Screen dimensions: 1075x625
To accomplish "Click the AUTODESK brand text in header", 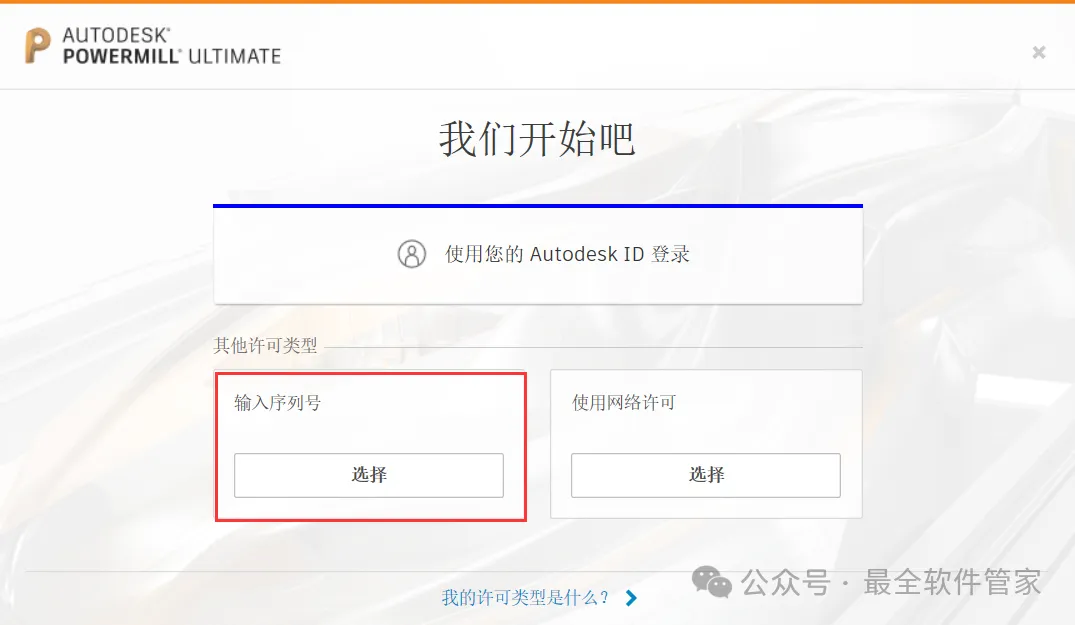I will coord(116,35).
